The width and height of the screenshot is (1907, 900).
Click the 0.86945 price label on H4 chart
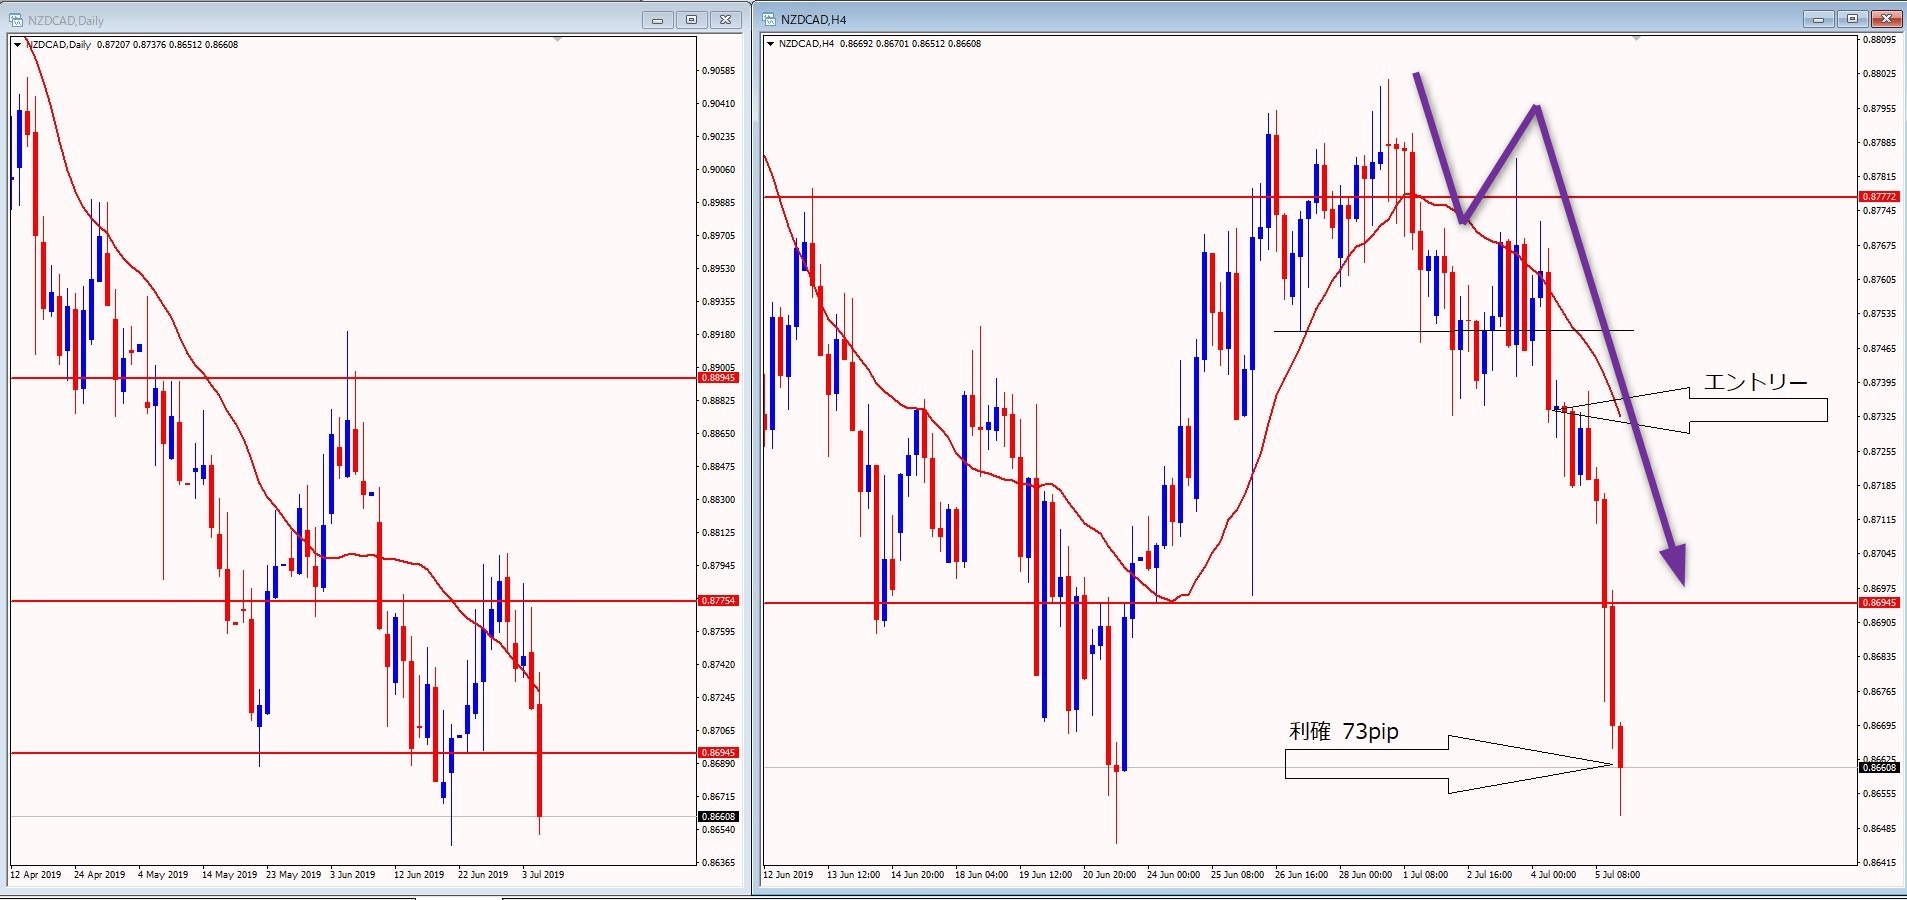[x=1877, y=603]
